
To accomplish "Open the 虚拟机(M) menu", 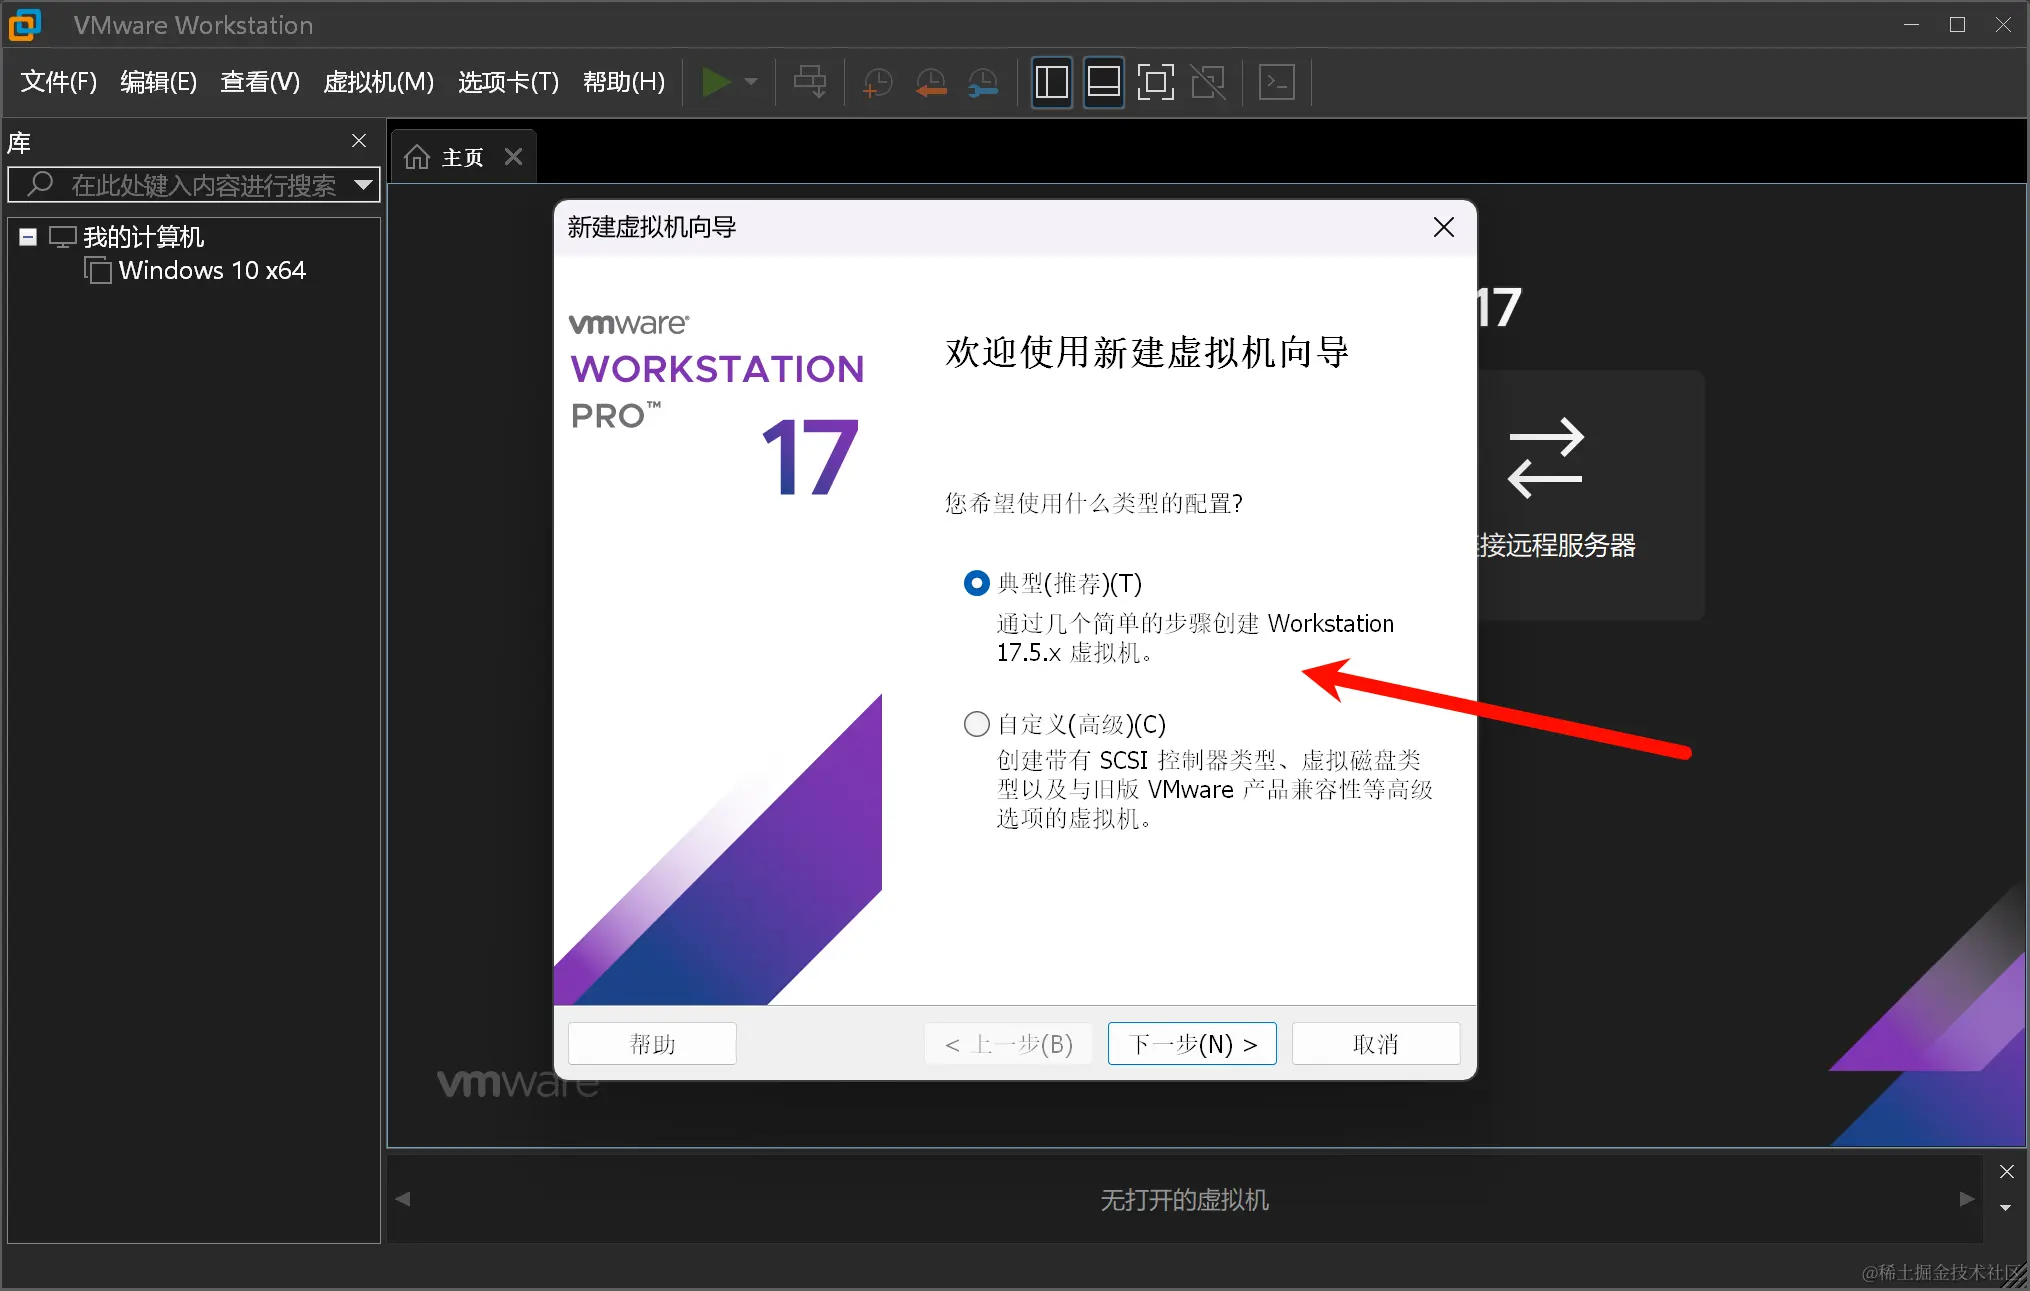I will pyautogui.click(x=378, y=82).
